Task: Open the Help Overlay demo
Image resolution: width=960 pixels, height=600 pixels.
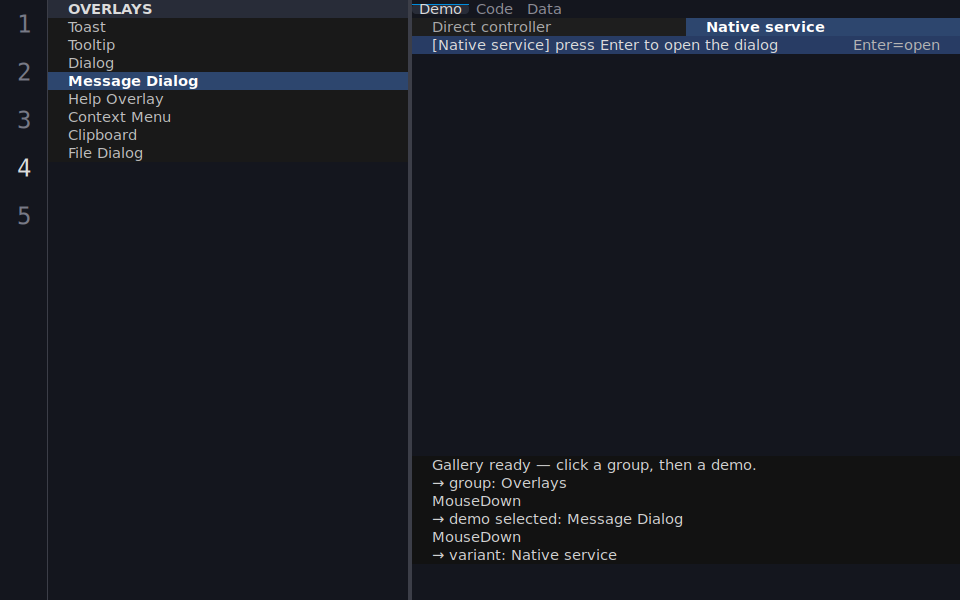Action: click(x=228, y=99)
